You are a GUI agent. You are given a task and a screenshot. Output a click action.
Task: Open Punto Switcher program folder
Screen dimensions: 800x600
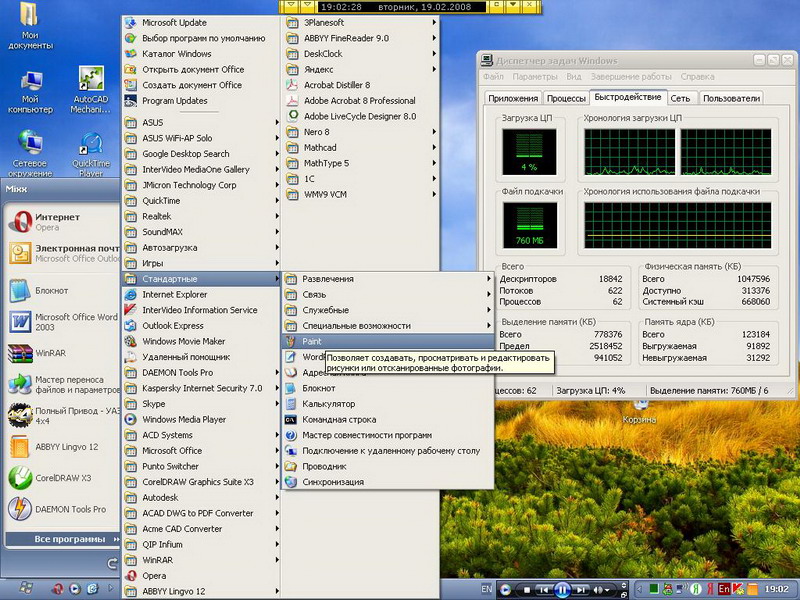[x=202, y=466]
